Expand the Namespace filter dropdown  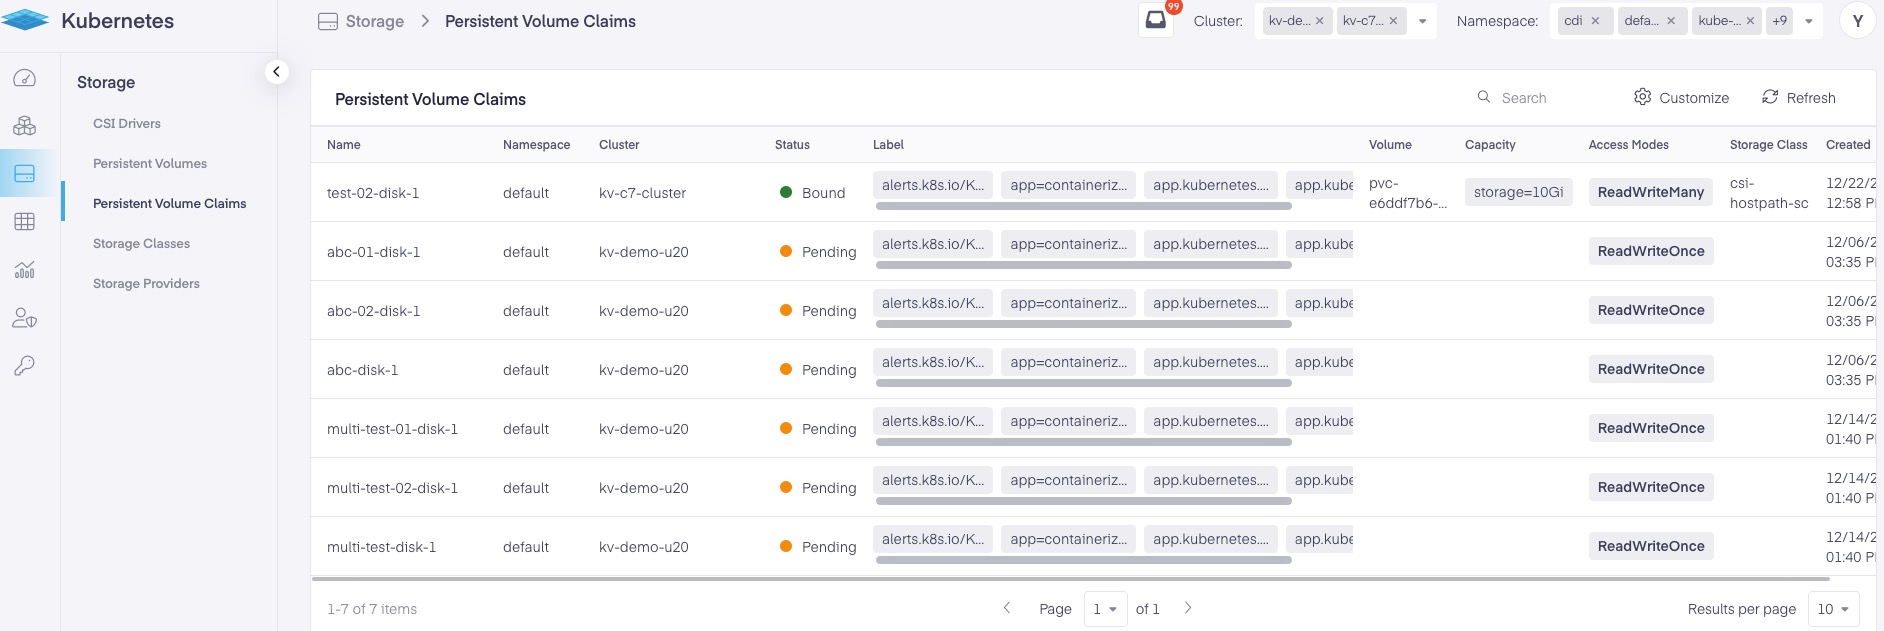pyautogui.click(x=1809, y=21)
